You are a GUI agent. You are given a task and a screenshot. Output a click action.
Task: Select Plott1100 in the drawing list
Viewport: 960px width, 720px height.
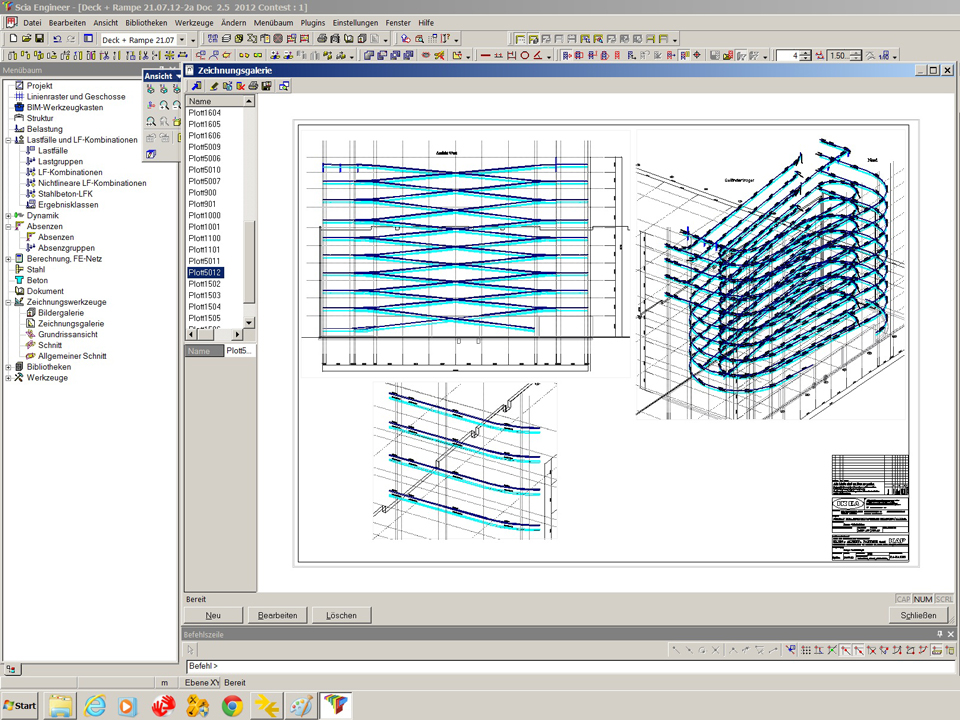[x=205, y=238]
